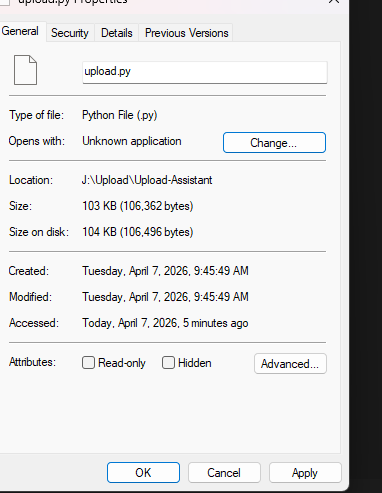This screenshot has height=493, width=382.
Task: Open the Previous Versions tab
Action: (x=187, y=33)
